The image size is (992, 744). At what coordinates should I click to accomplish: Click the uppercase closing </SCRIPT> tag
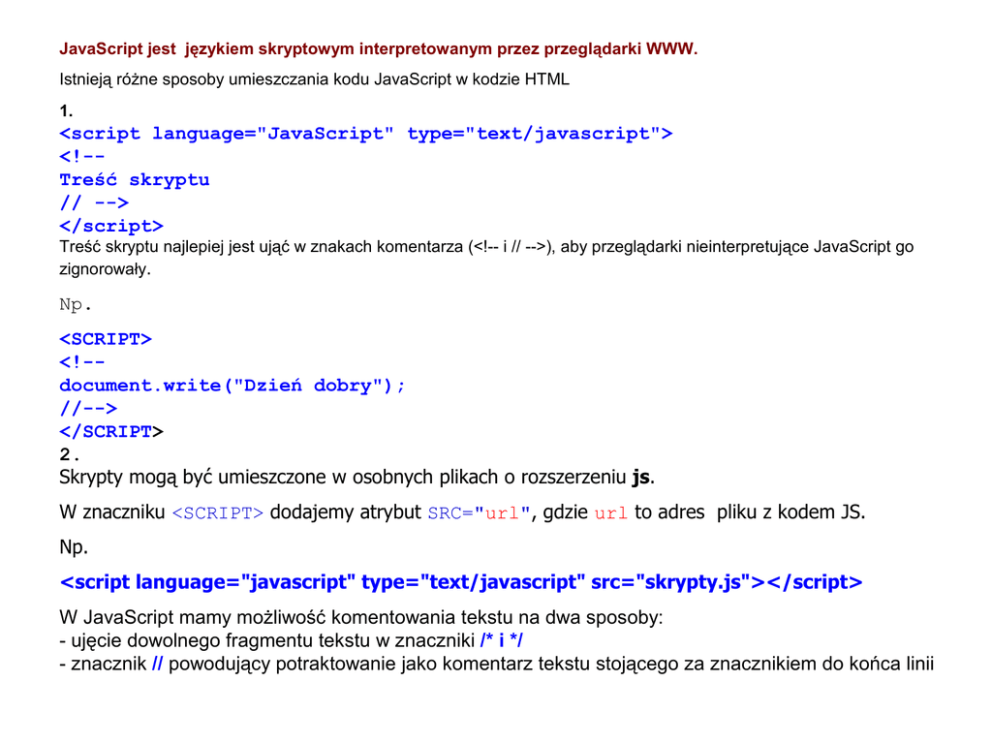click(x=111, y=432)
